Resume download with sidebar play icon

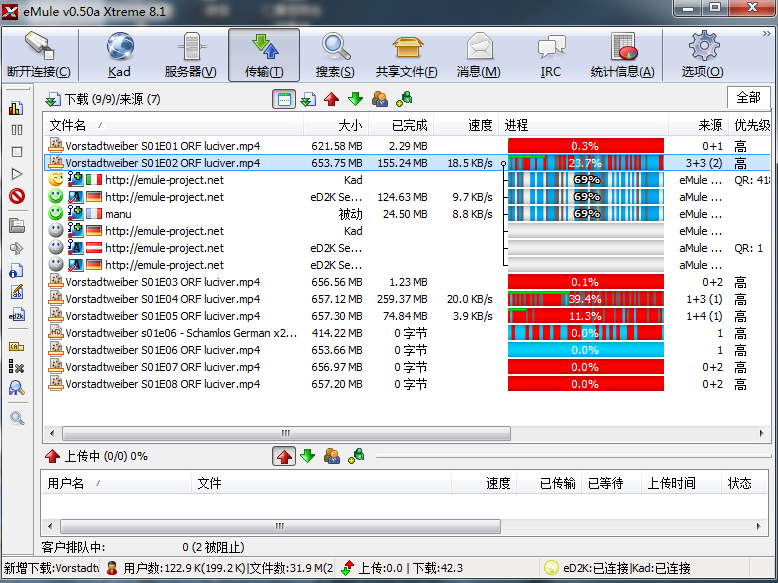click(x=16, y=174)
